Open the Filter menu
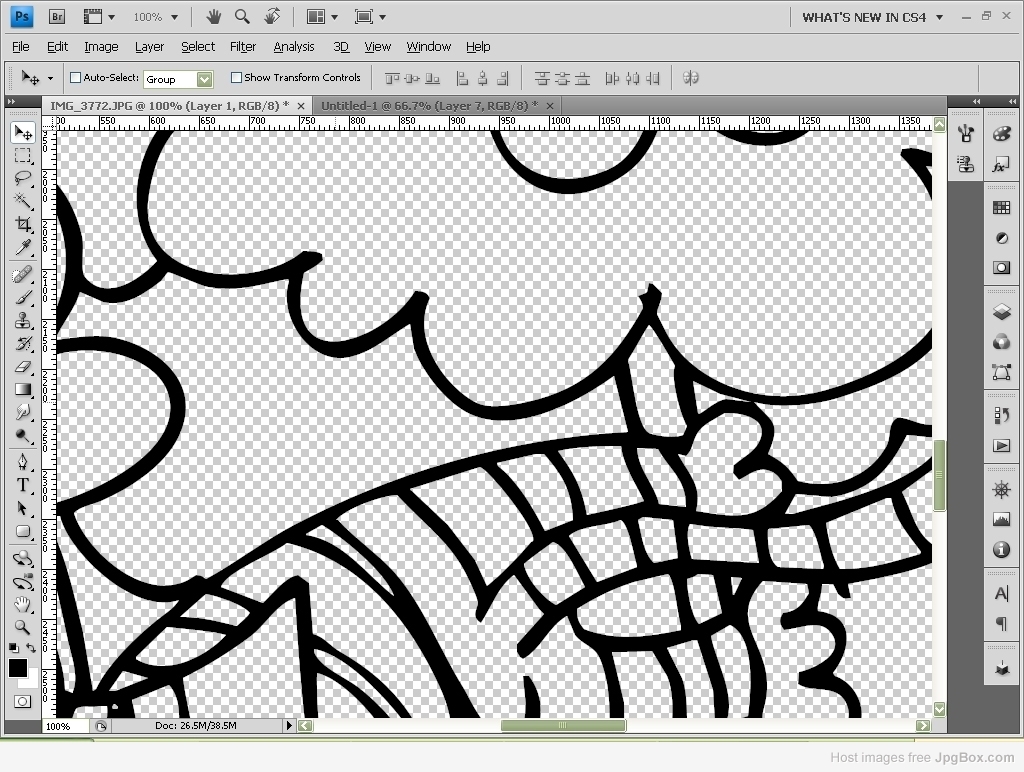 click(242, 46)
